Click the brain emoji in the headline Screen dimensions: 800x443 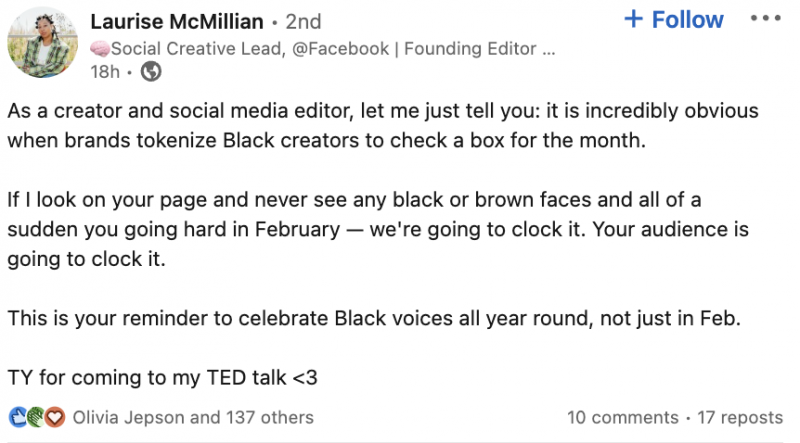[100, 49]
